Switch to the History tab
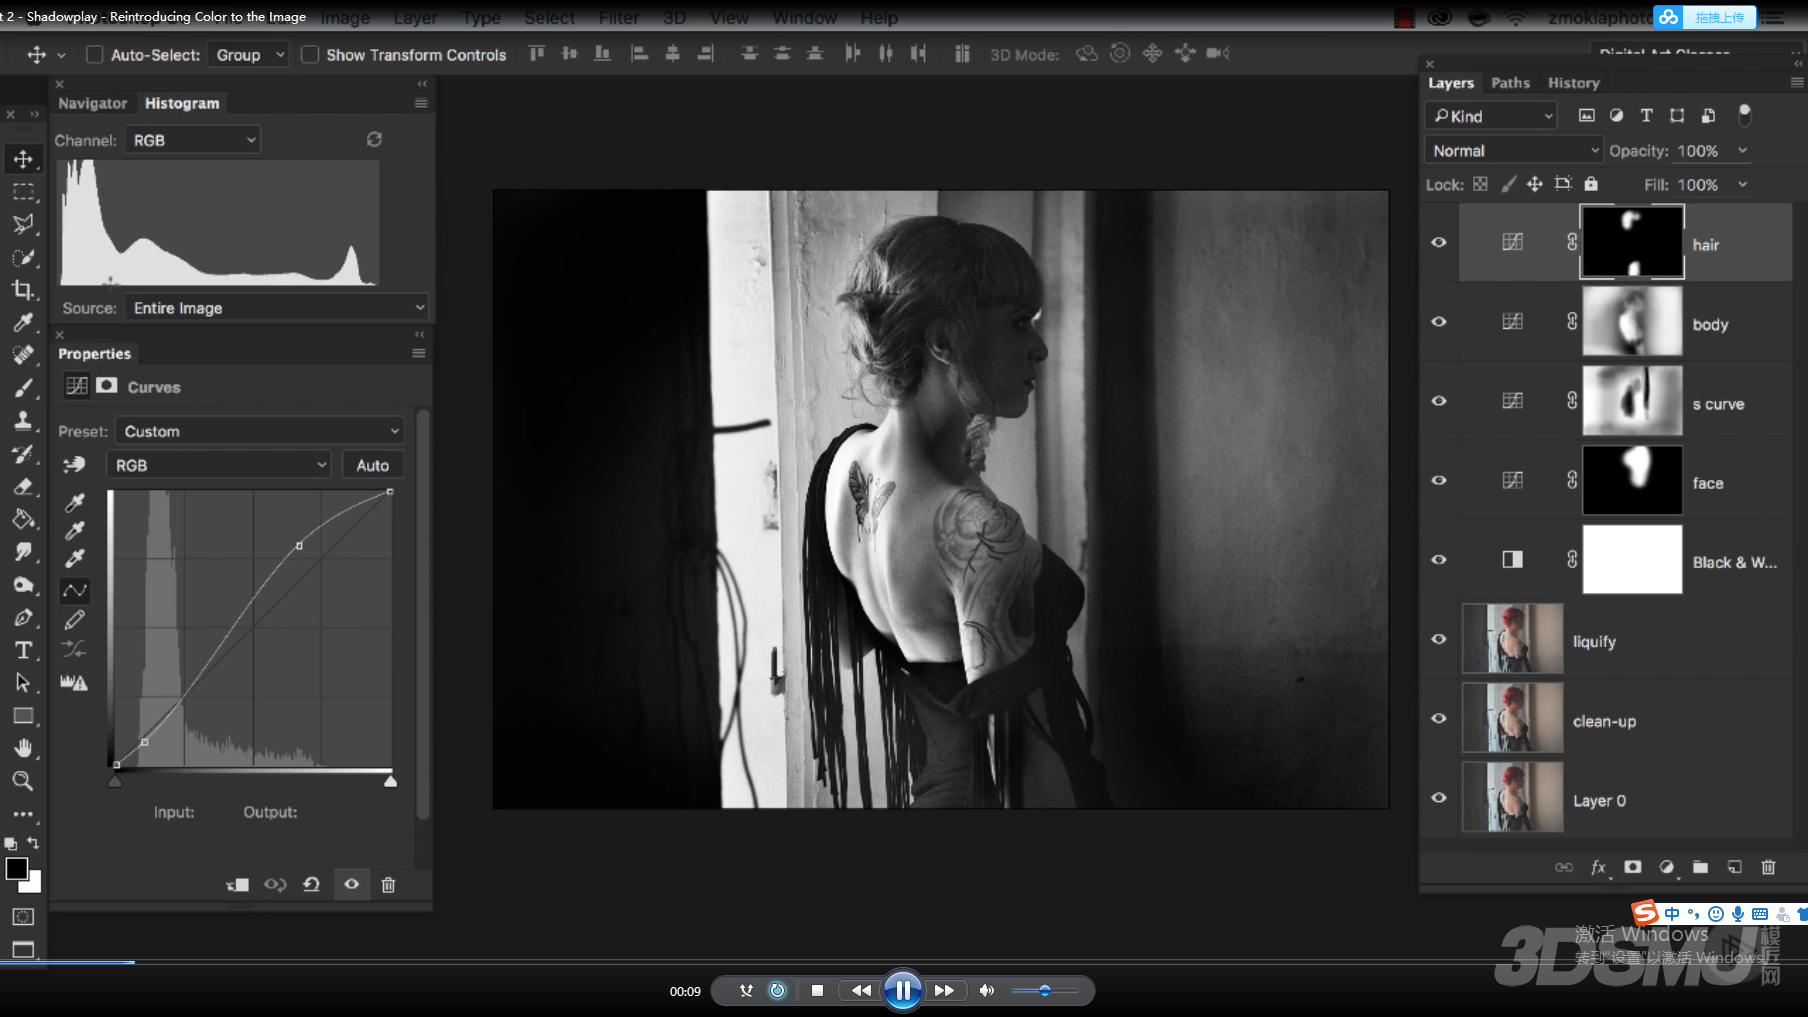This screenshot has width=1808, height=1017. [x=1574, y=83]
